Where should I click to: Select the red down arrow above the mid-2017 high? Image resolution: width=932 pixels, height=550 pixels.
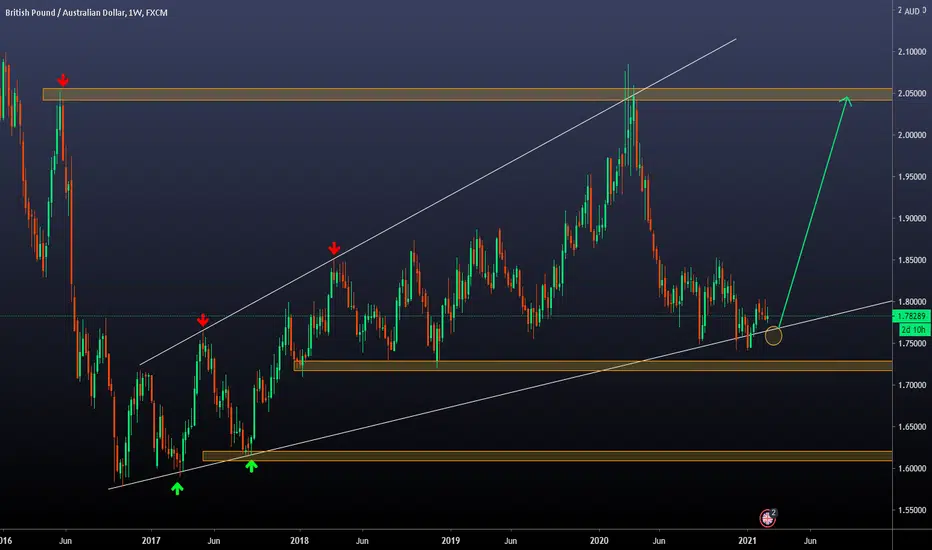(203, 320)
